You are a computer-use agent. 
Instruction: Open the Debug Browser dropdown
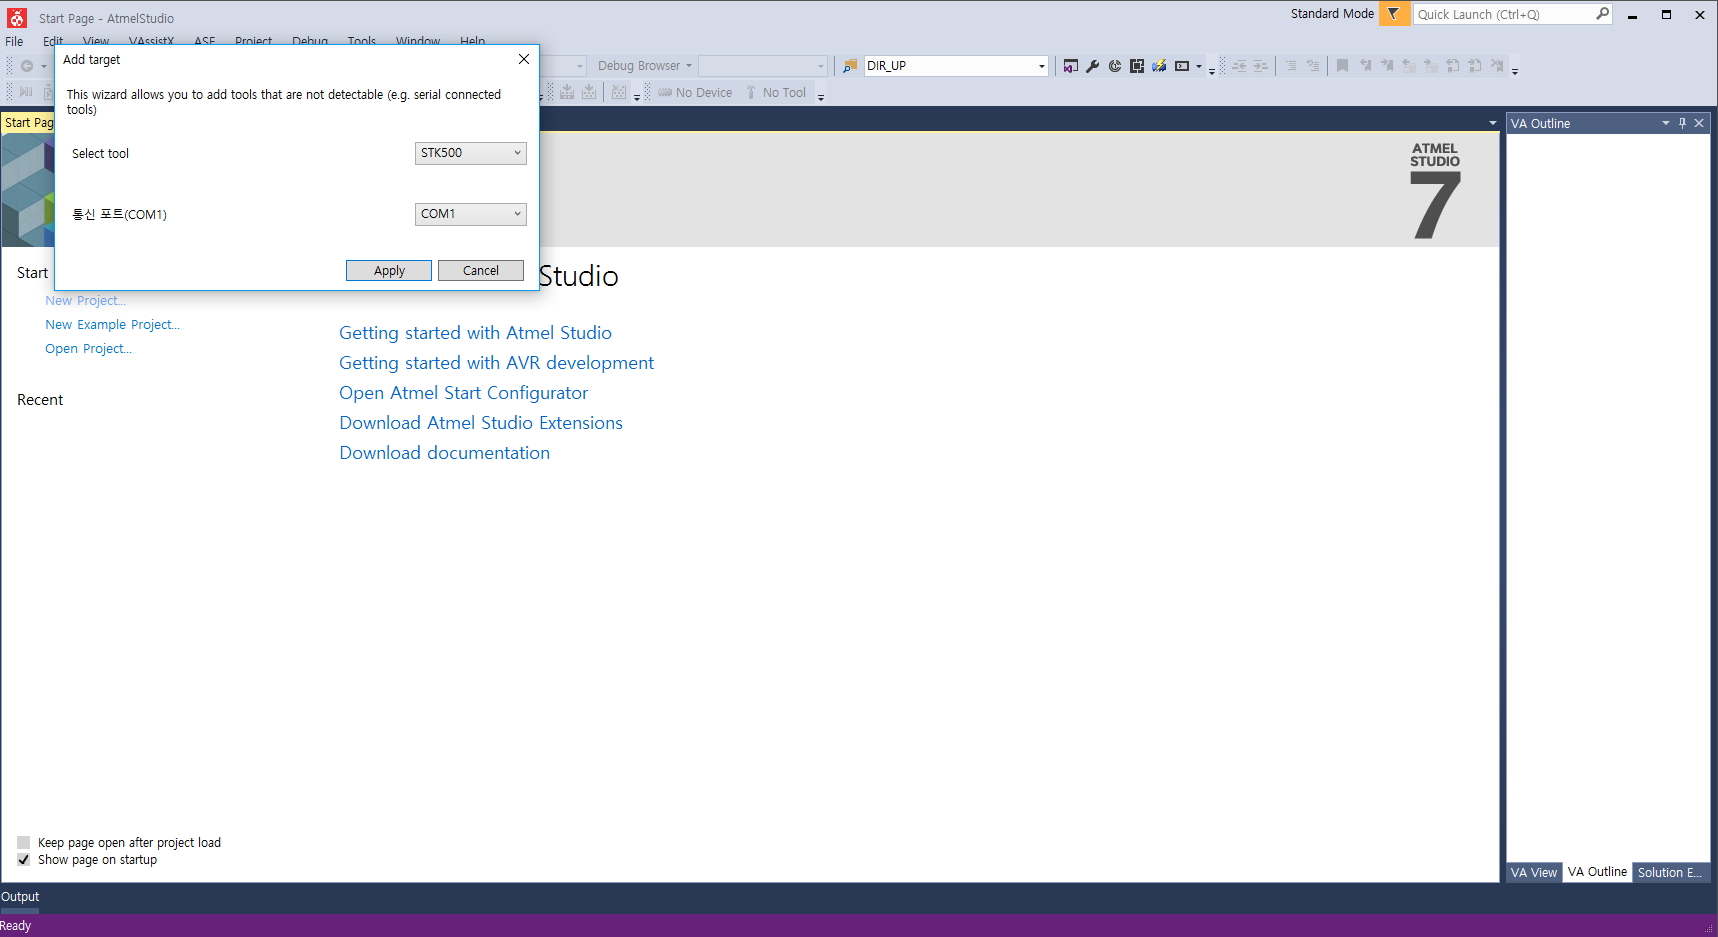[x=645, y=66]
